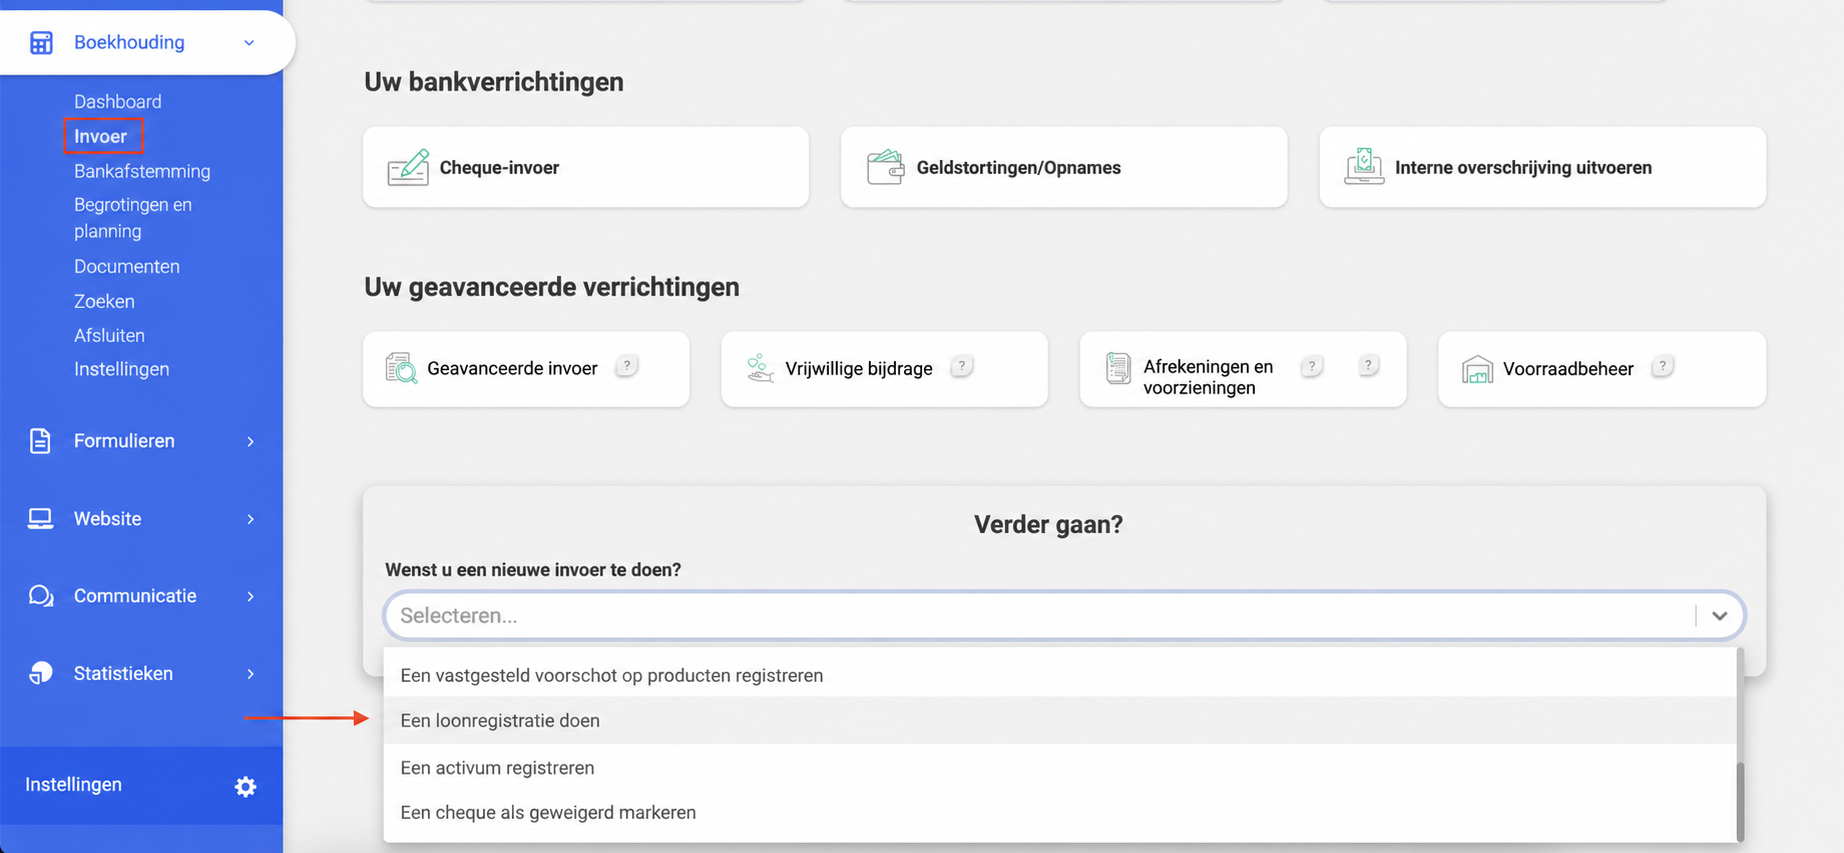
Task: Open Vrijwillige bijdrage
Action: coord(884,369)
